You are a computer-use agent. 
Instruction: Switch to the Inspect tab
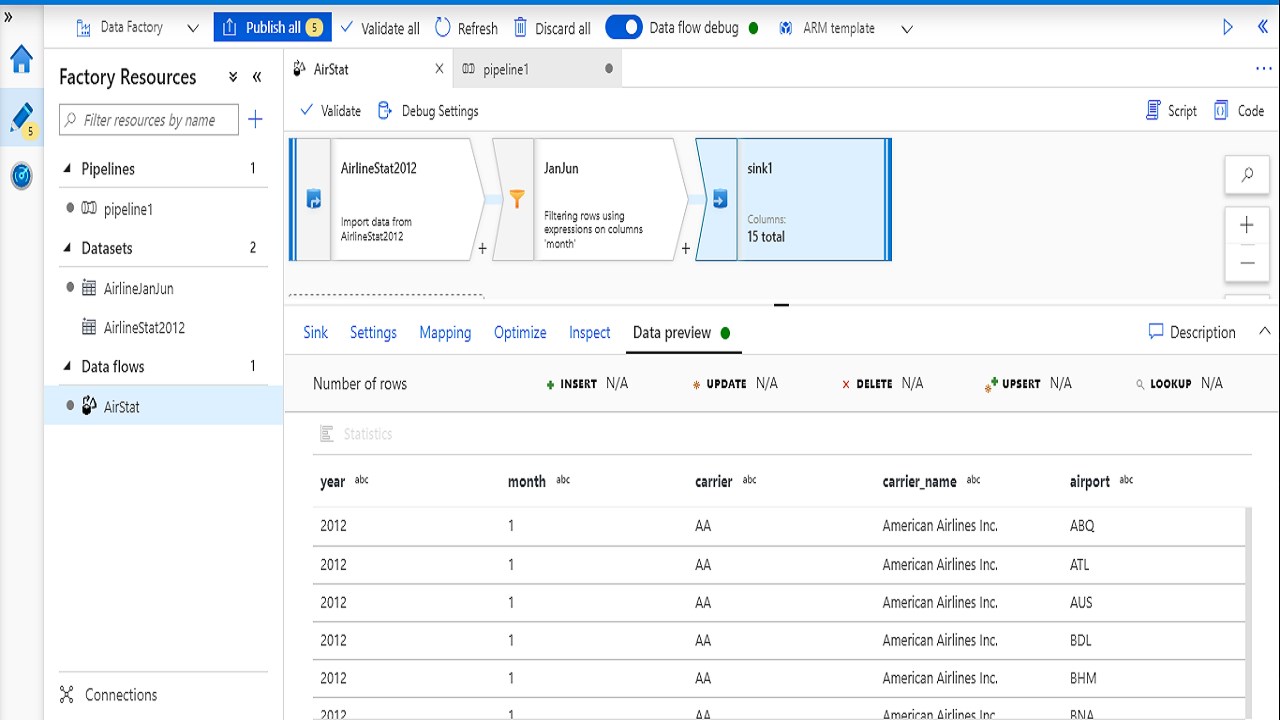(x=590, y=333)
